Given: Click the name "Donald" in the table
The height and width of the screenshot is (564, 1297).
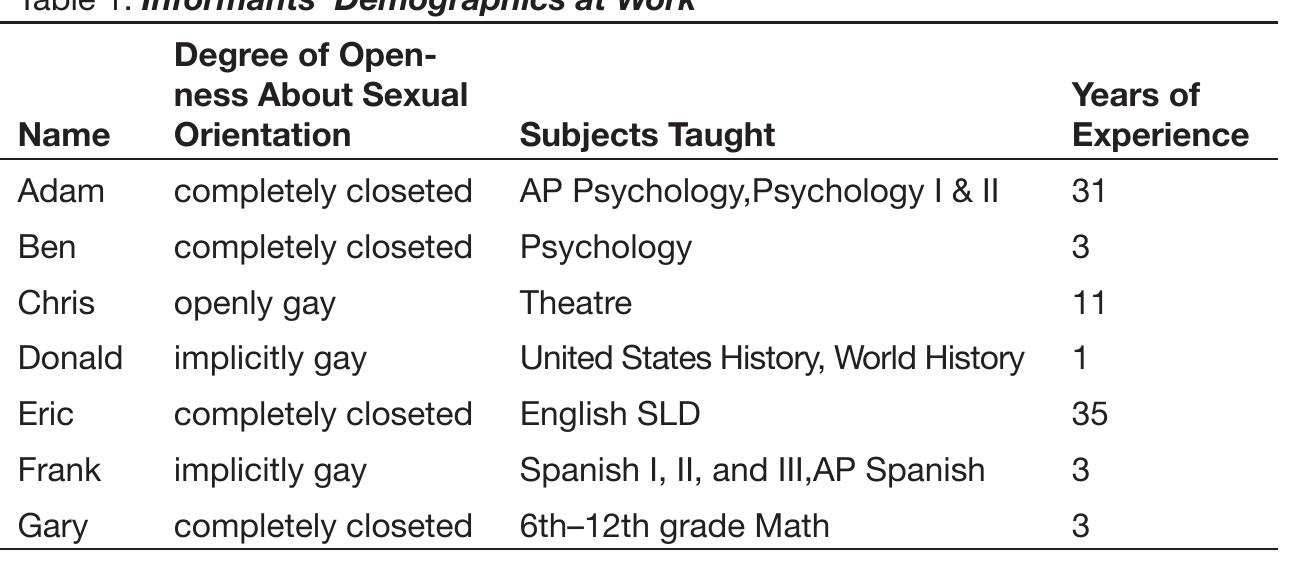Looking at the screenshot, I should click(x=70, y=358).
